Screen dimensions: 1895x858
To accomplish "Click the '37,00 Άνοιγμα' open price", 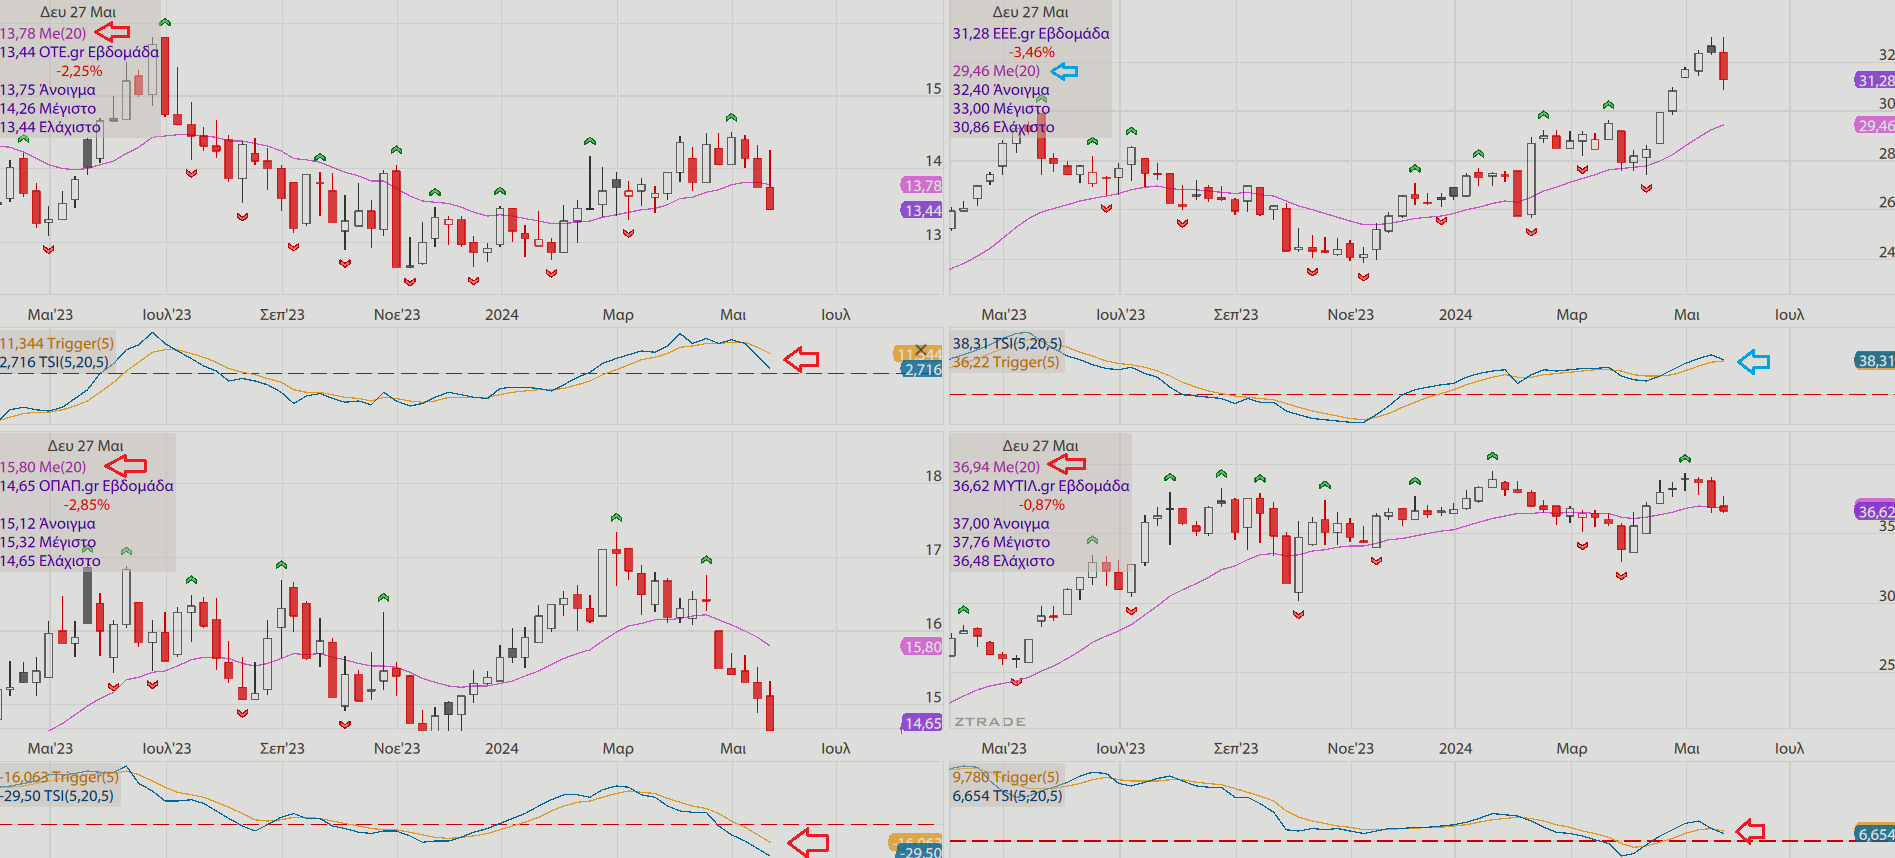I will pos(1001,524).
